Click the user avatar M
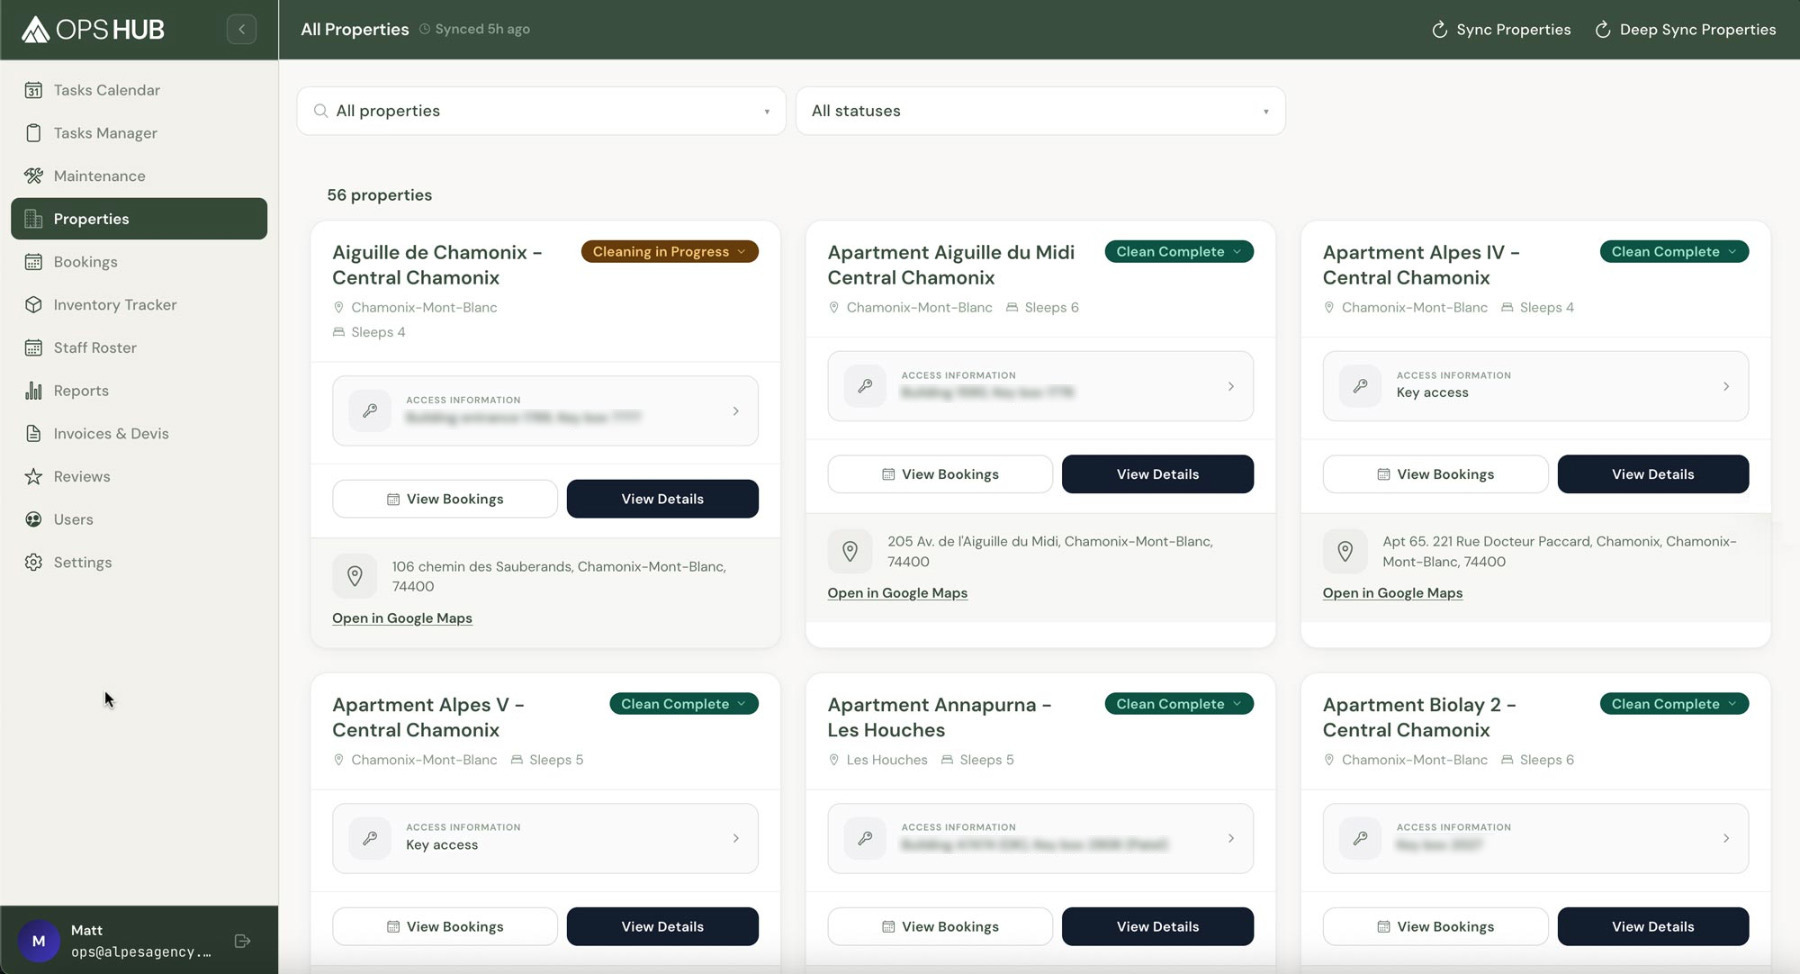 (x=39, y=941)
